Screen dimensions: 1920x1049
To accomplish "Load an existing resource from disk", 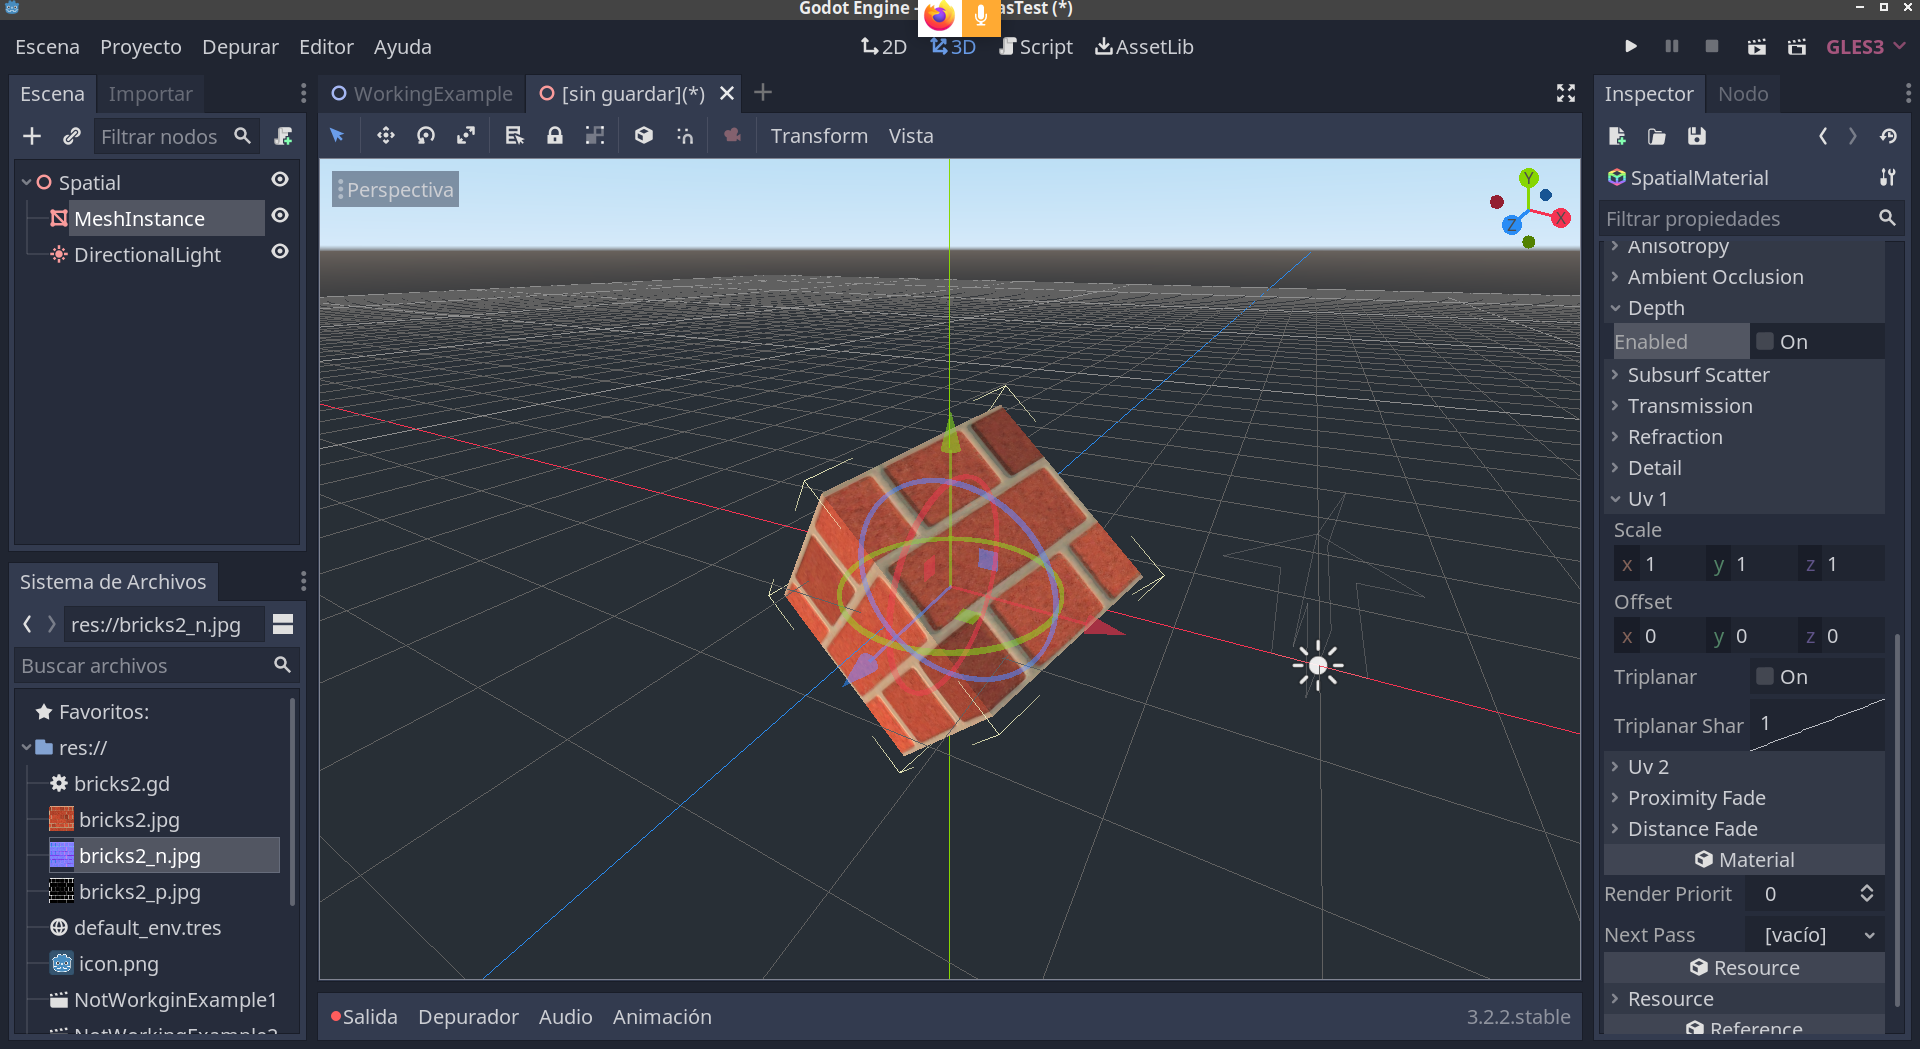I will pos(1657,136).
